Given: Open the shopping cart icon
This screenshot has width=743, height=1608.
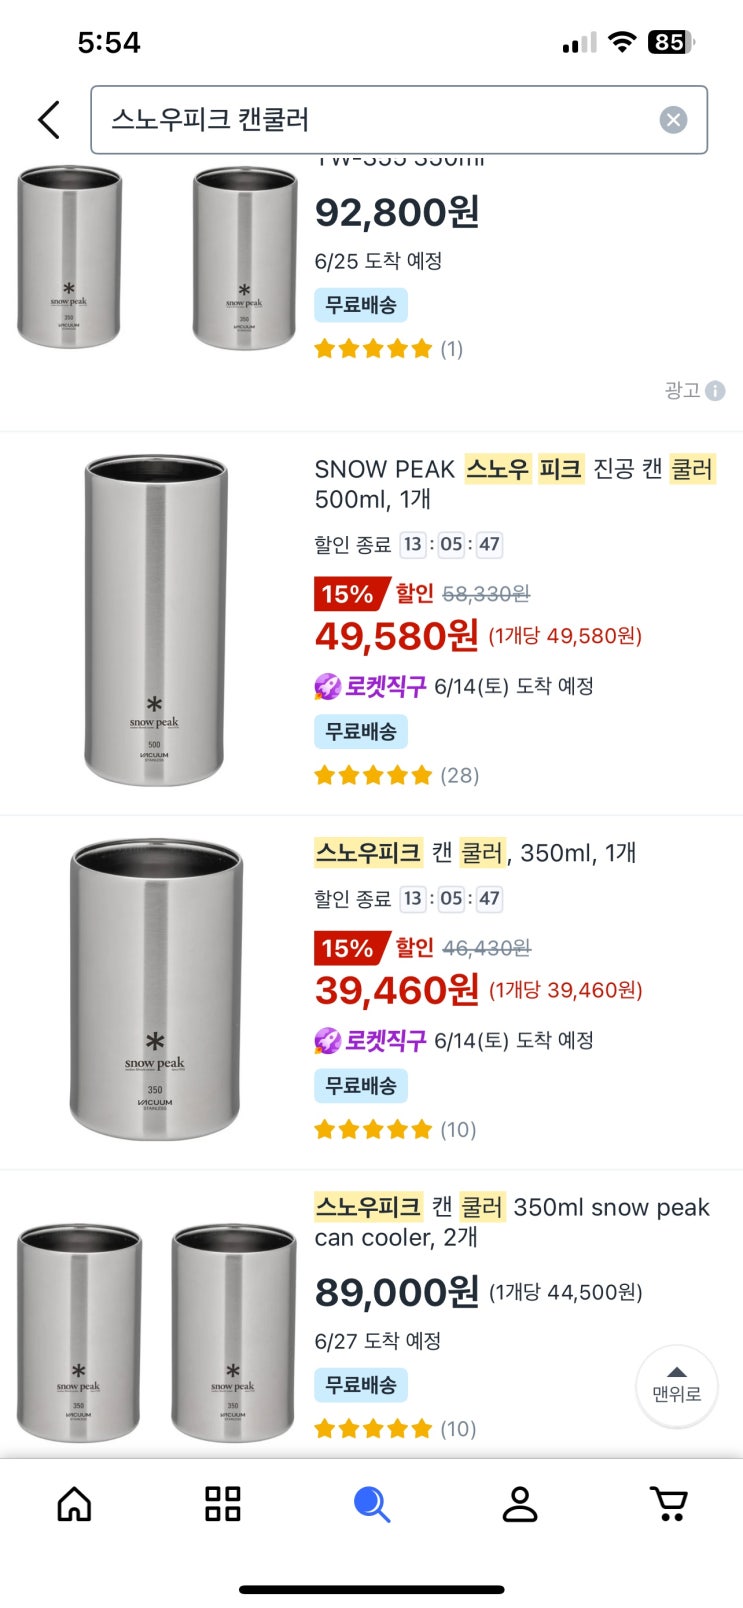Looking at the screenshot, I should (668, 1504).
